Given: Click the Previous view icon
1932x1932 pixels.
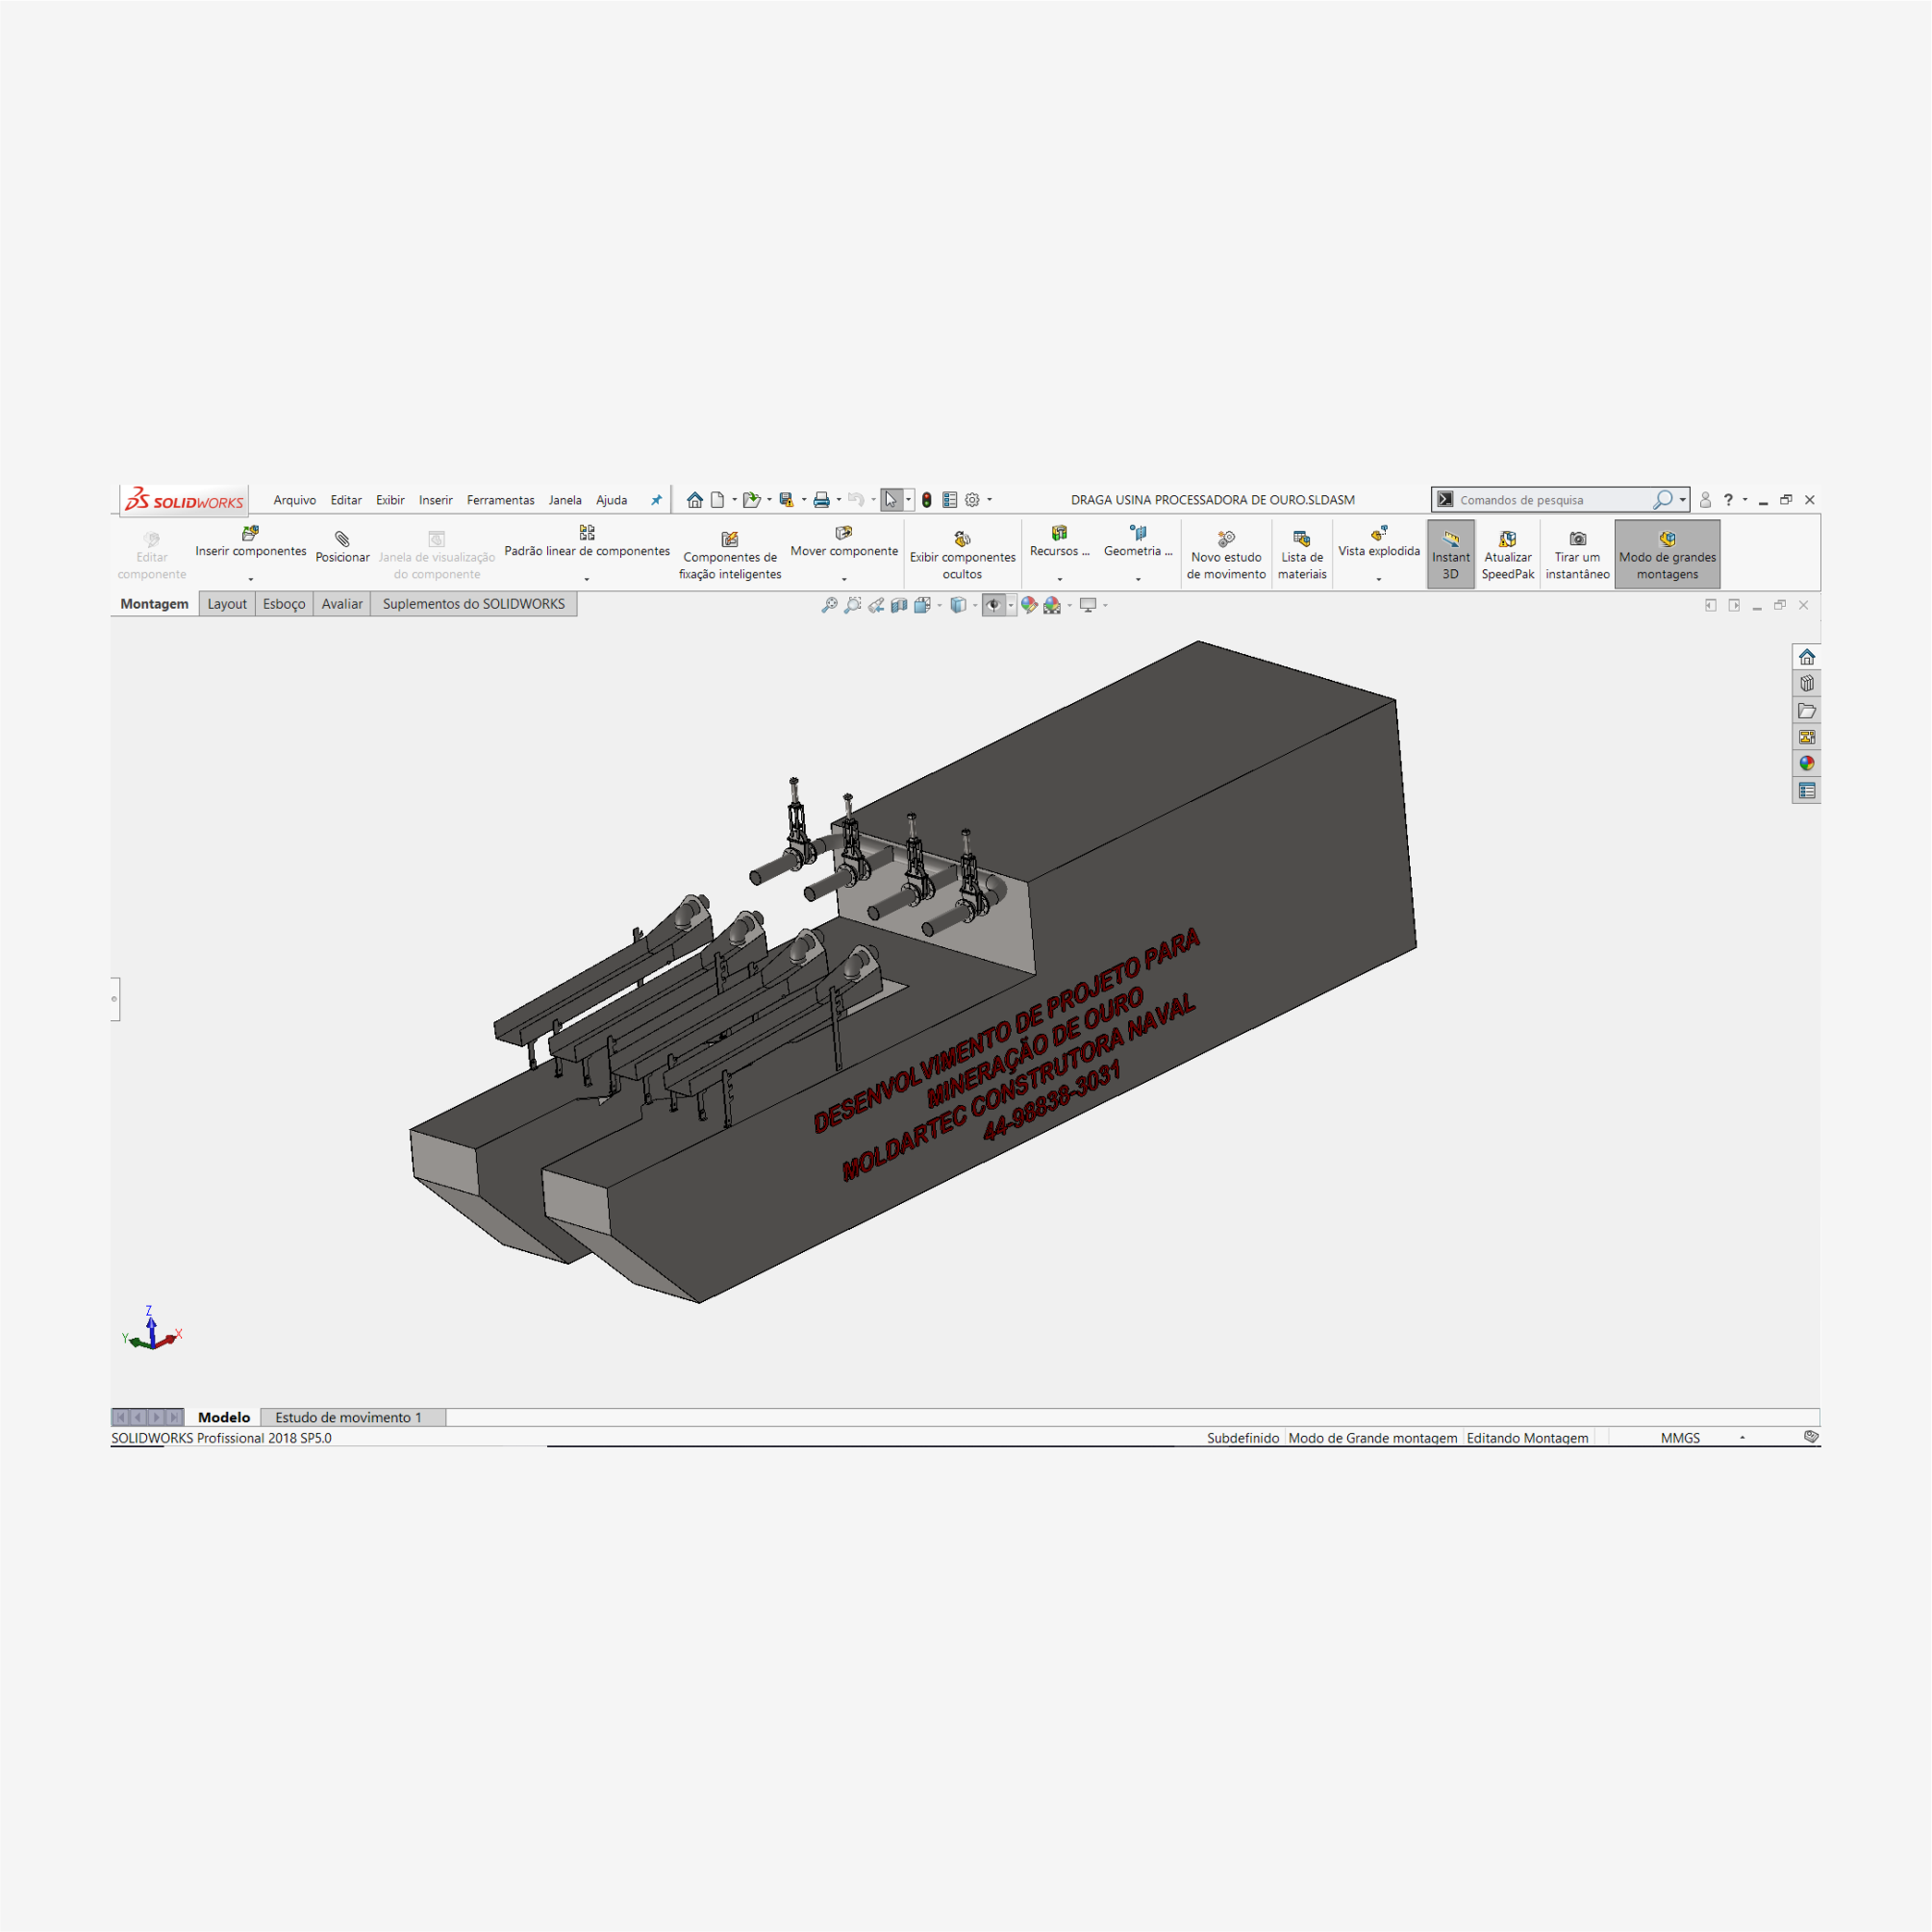Looking at the screenshot, I should 876,605.
